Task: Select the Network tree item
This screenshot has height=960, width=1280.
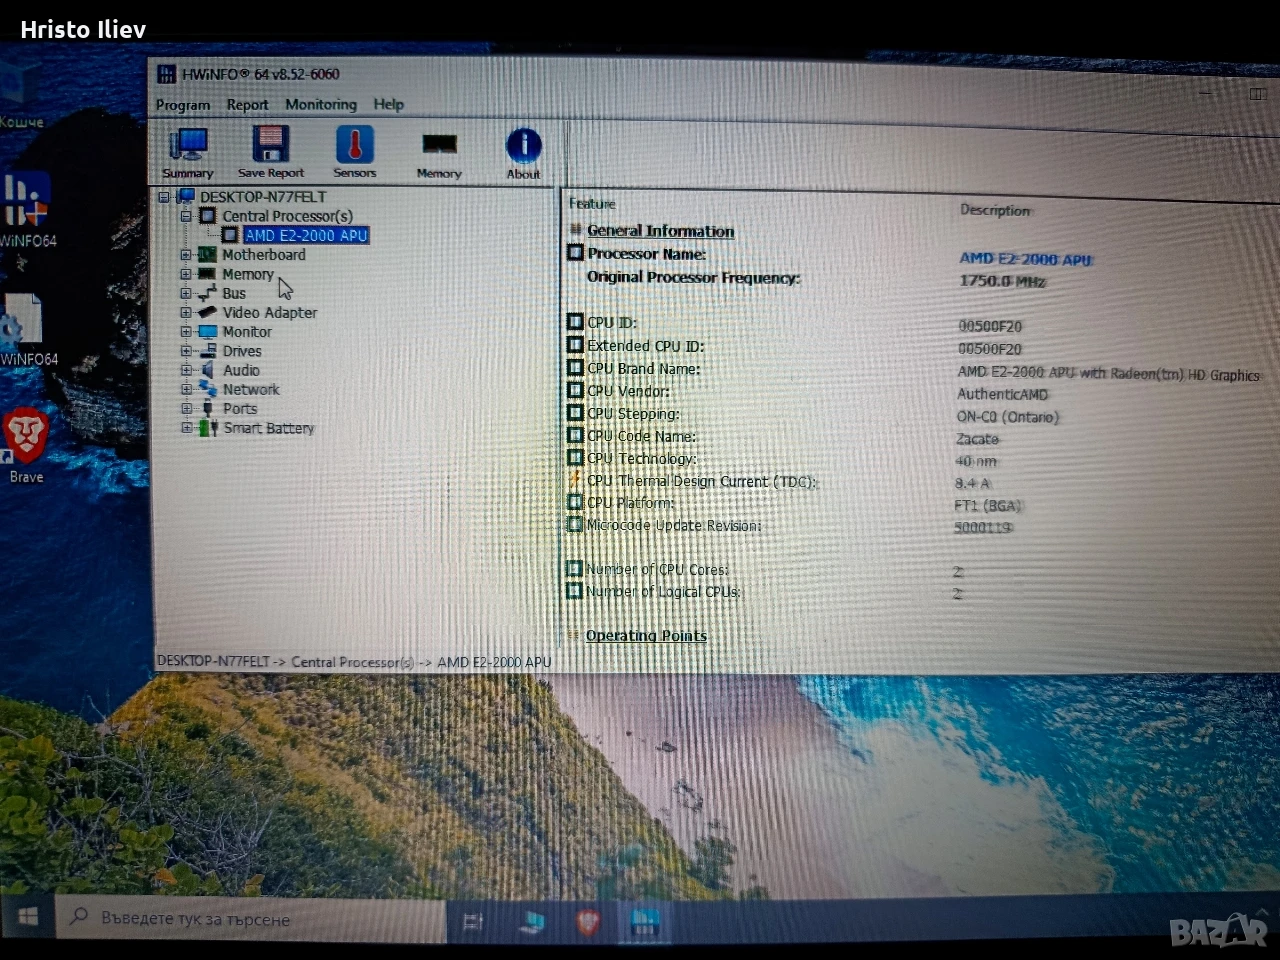Action: click(x=251, y=389)
